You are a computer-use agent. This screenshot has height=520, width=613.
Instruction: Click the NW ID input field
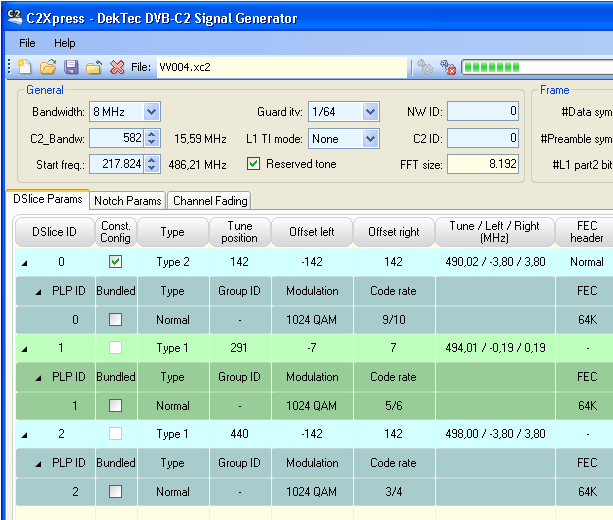pos(483,112)
